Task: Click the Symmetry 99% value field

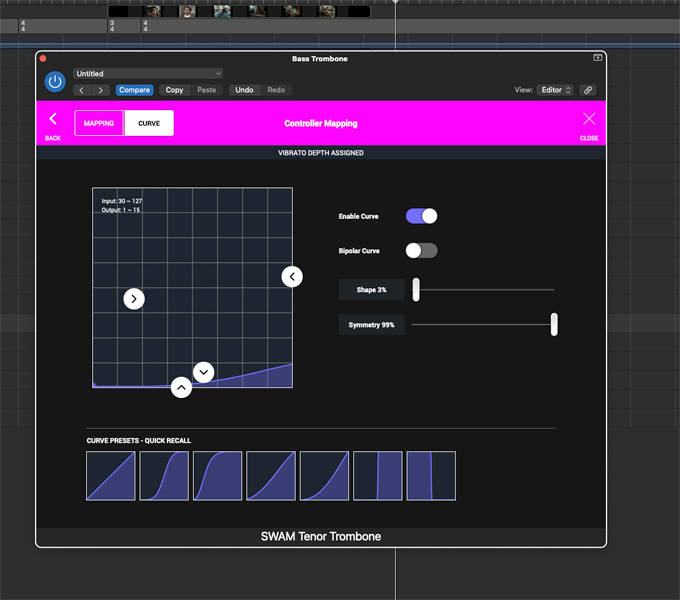Action: [371, 325]
